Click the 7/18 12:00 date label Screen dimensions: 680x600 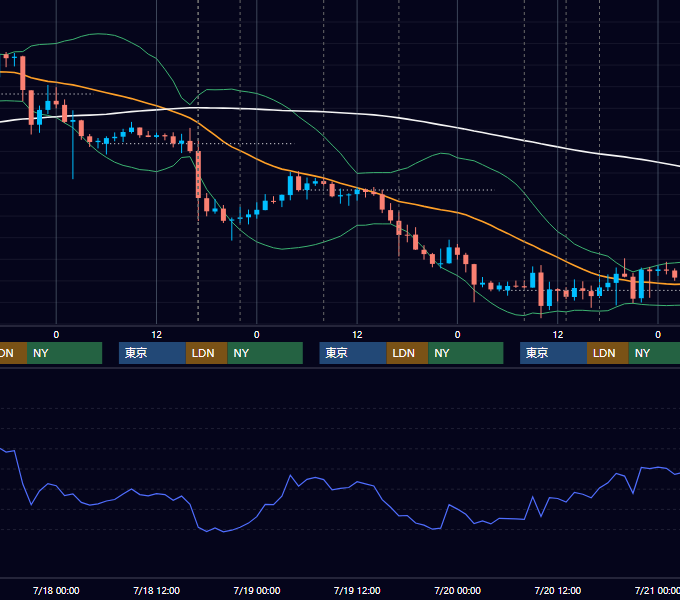click(x=157, y=590)
